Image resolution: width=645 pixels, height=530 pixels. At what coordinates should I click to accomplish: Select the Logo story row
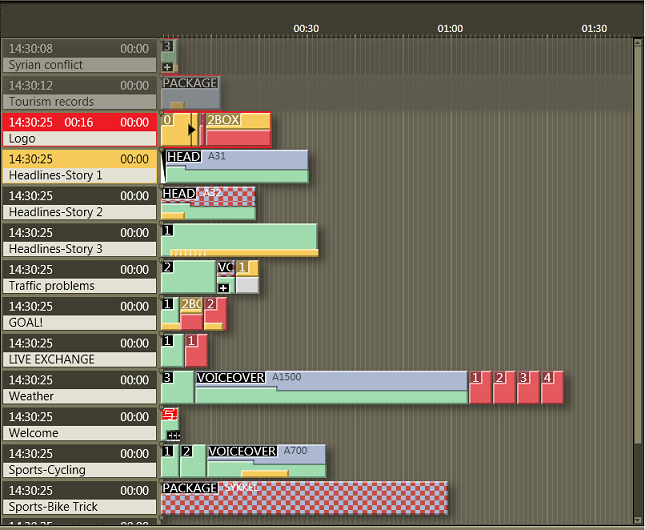[x=79, y=130]
